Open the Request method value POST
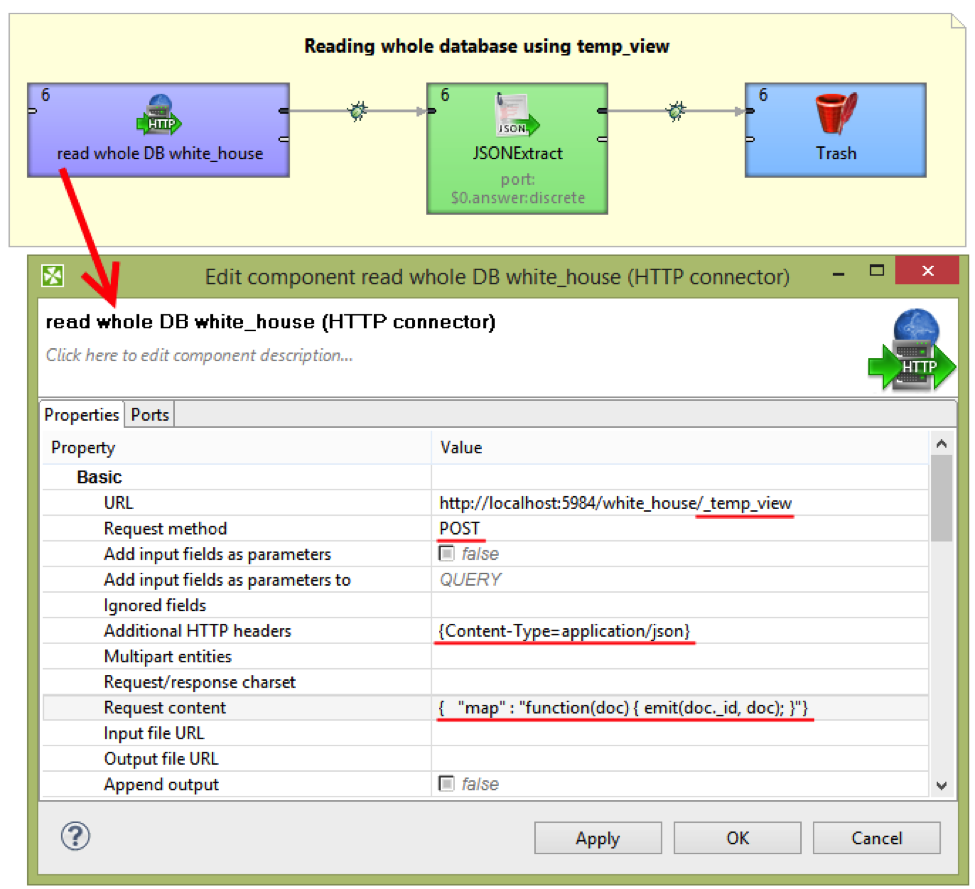Image resolution: width=975 pixels, height=889 pixels. [x=460, y=529]
